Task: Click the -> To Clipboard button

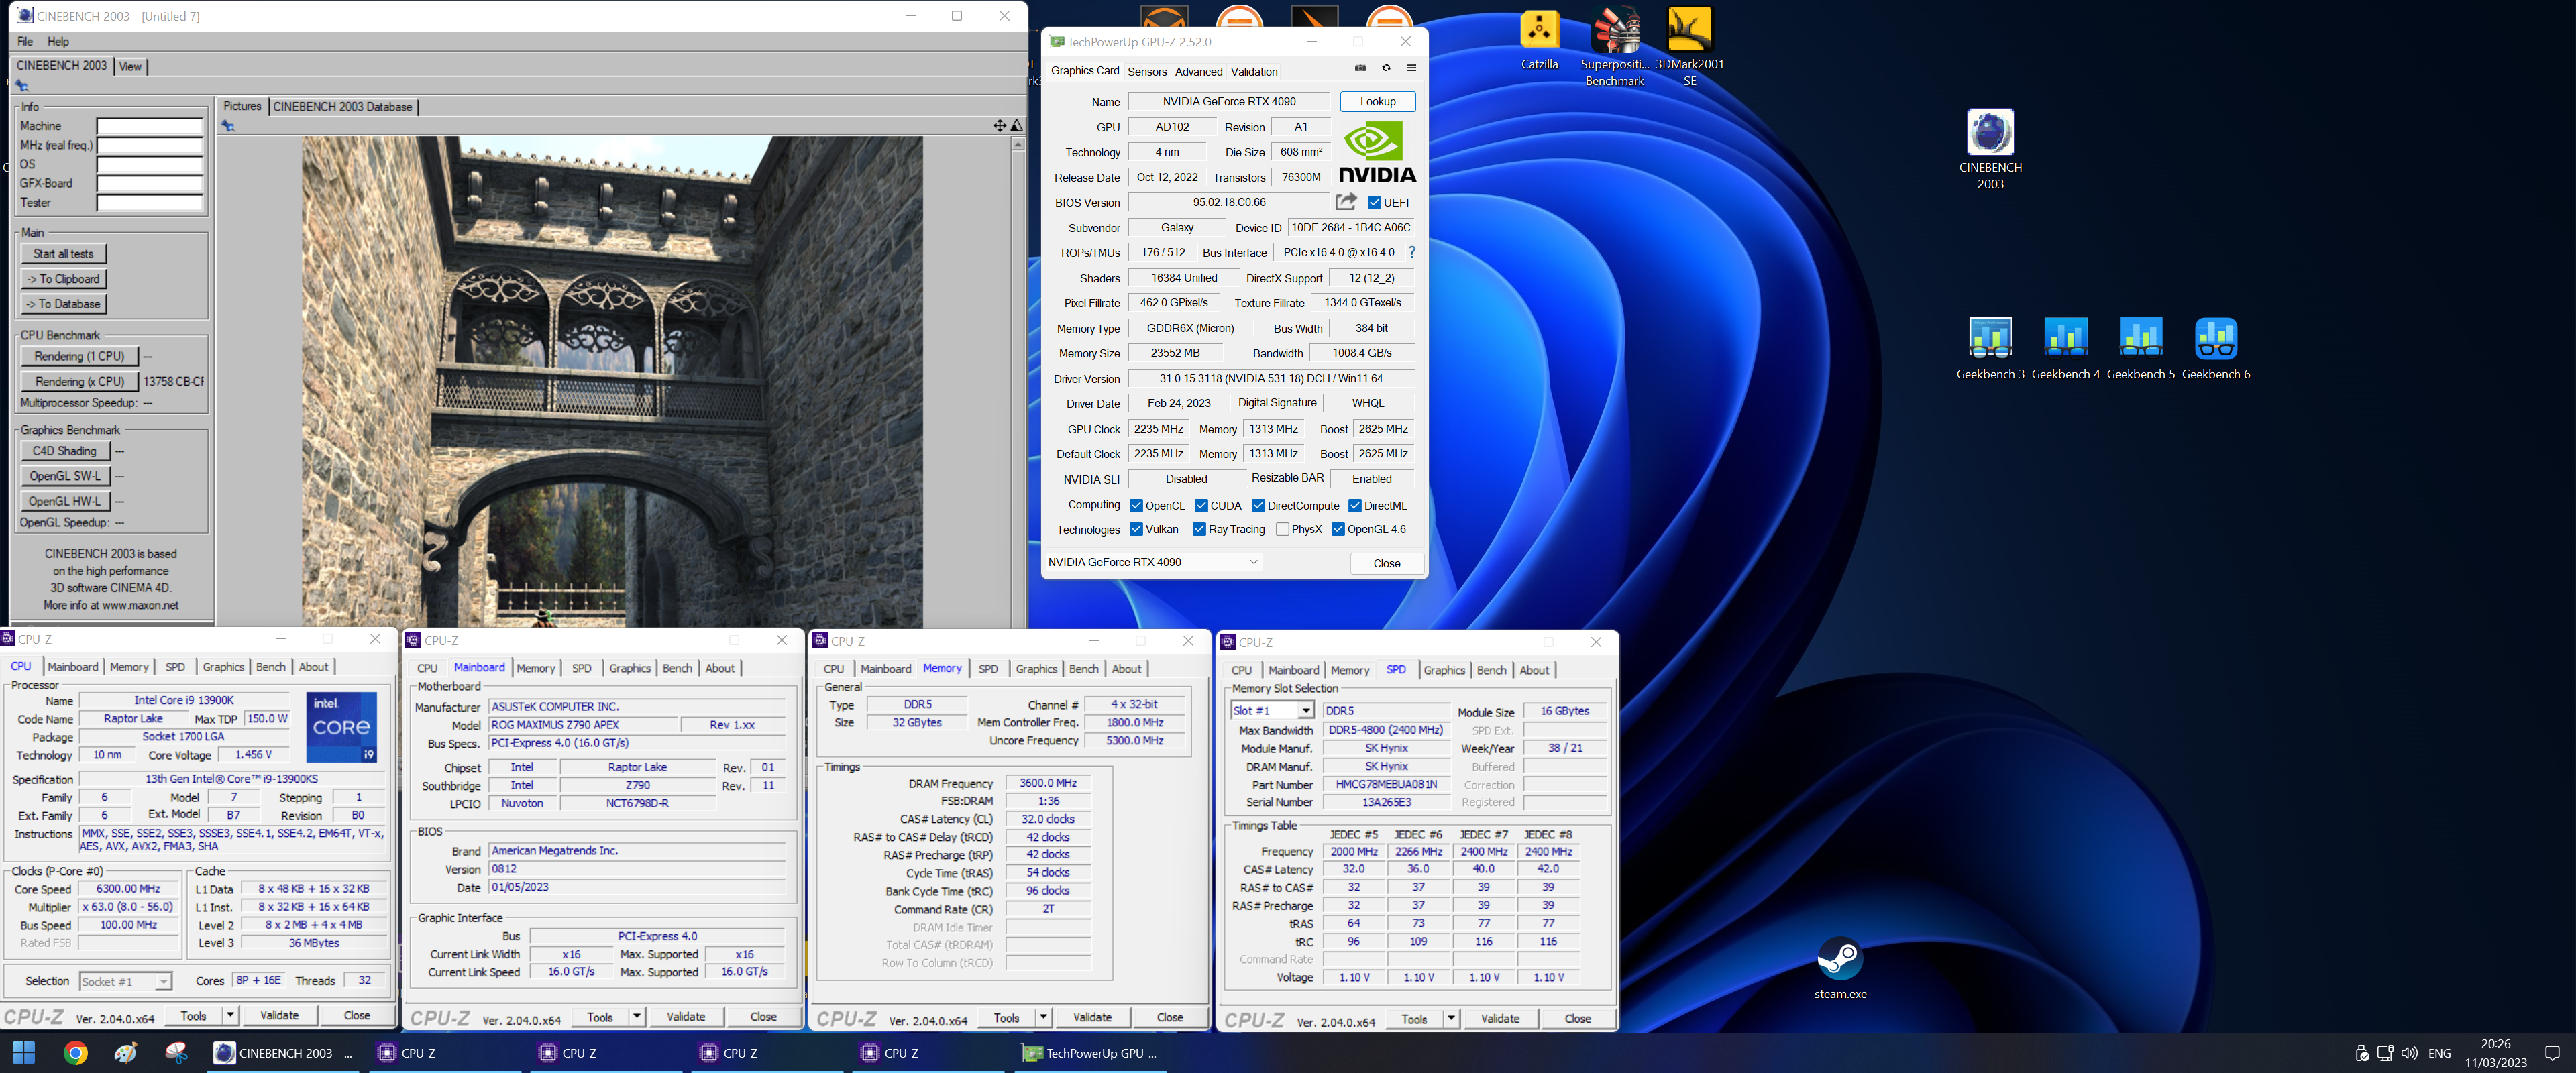Action: tap(63, 279)
